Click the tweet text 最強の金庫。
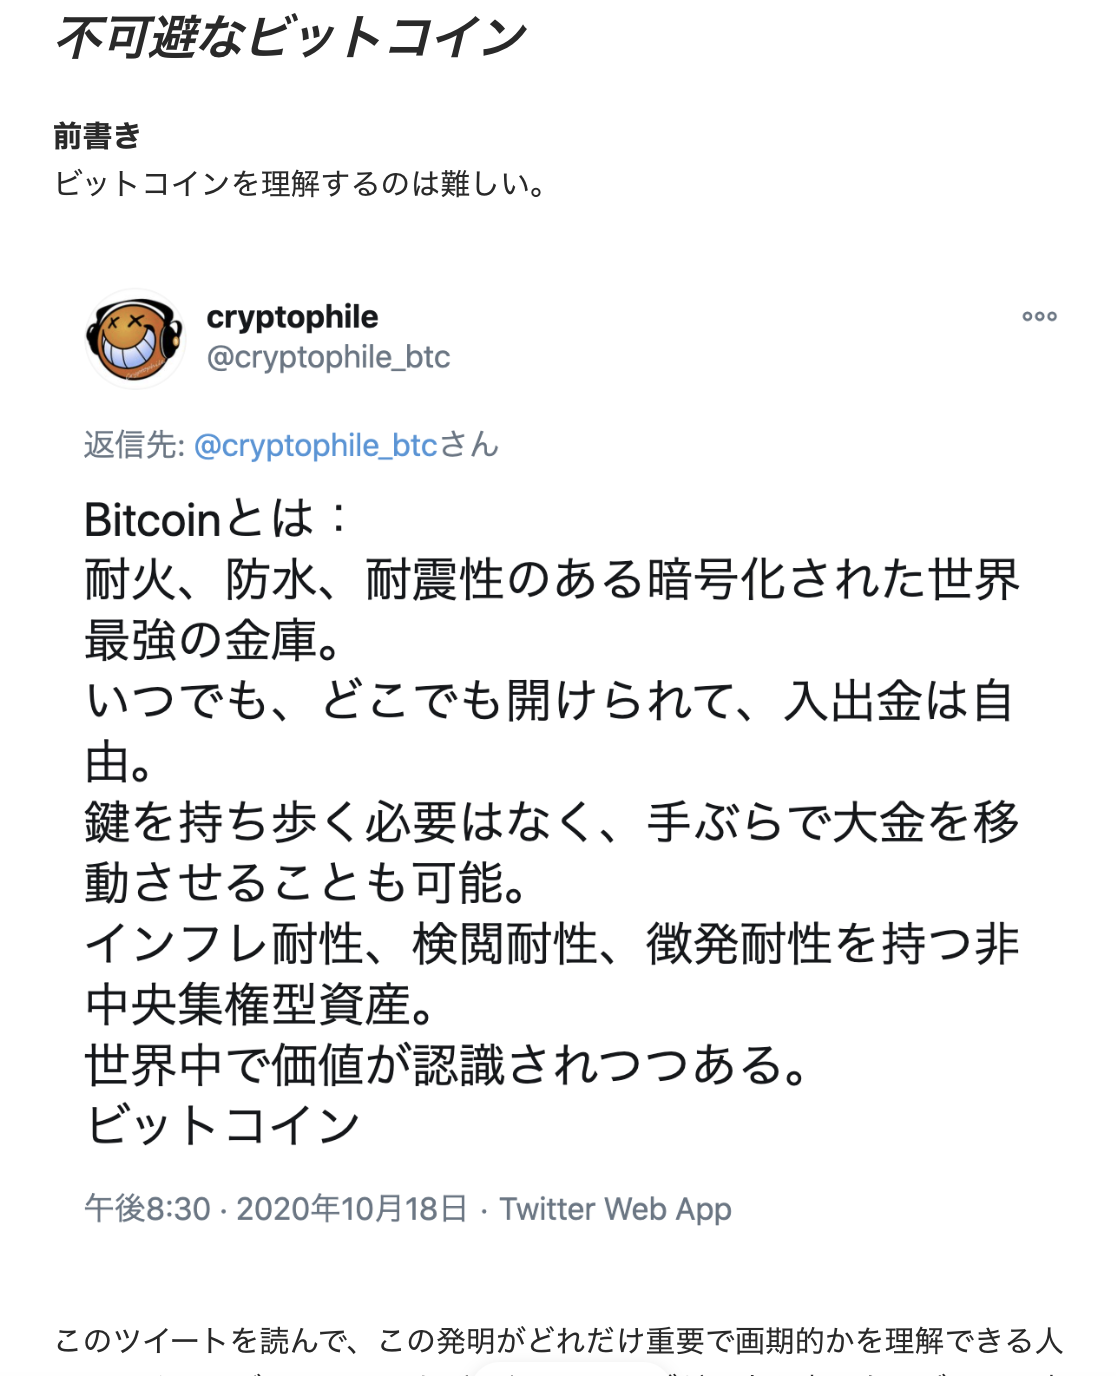Image resolution: width=1116 pixels, height=1376 pixels. click(212, 641)
